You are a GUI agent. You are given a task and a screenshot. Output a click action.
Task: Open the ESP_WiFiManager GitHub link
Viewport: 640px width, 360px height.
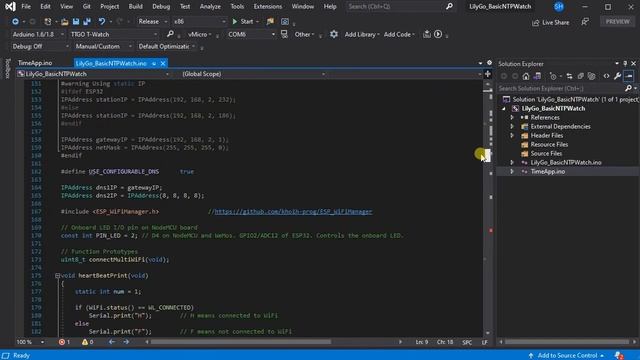[293, 211]
